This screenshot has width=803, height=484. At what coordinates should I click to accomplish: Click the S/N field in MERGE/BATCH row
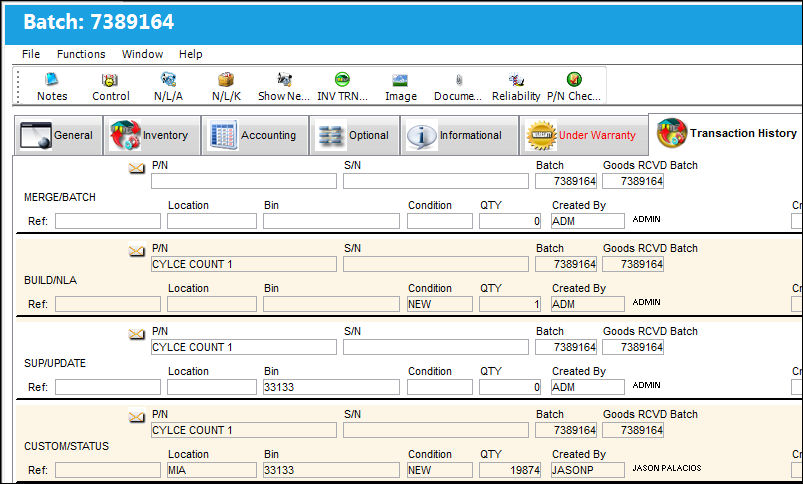436,181
